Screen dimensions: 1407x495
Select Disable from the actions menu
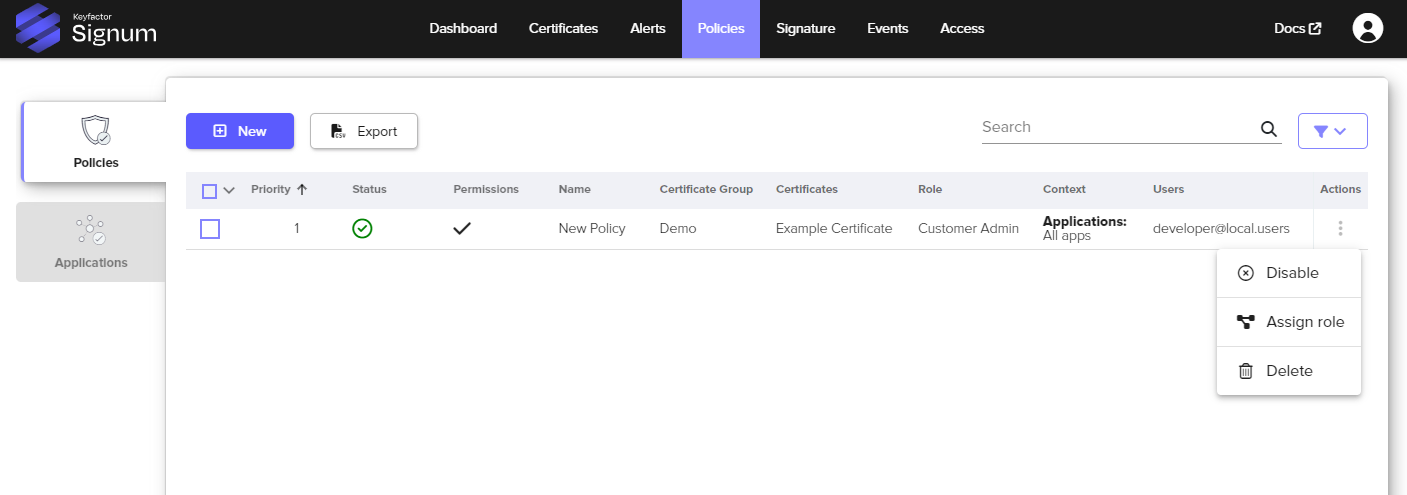(x=1289, y=273)
